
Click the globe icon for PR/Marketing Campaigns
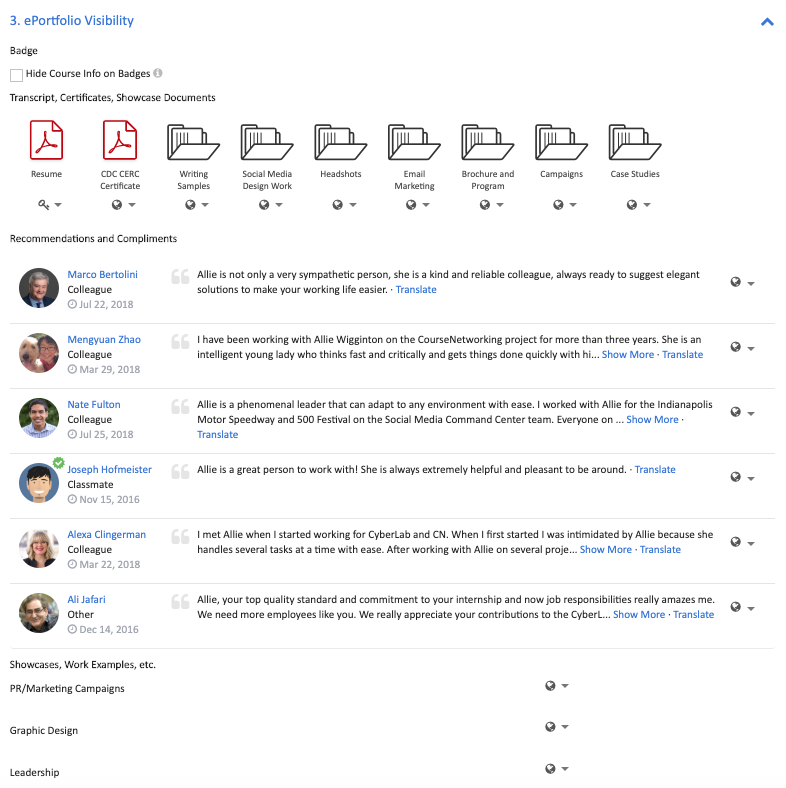(x=550, y=685)
